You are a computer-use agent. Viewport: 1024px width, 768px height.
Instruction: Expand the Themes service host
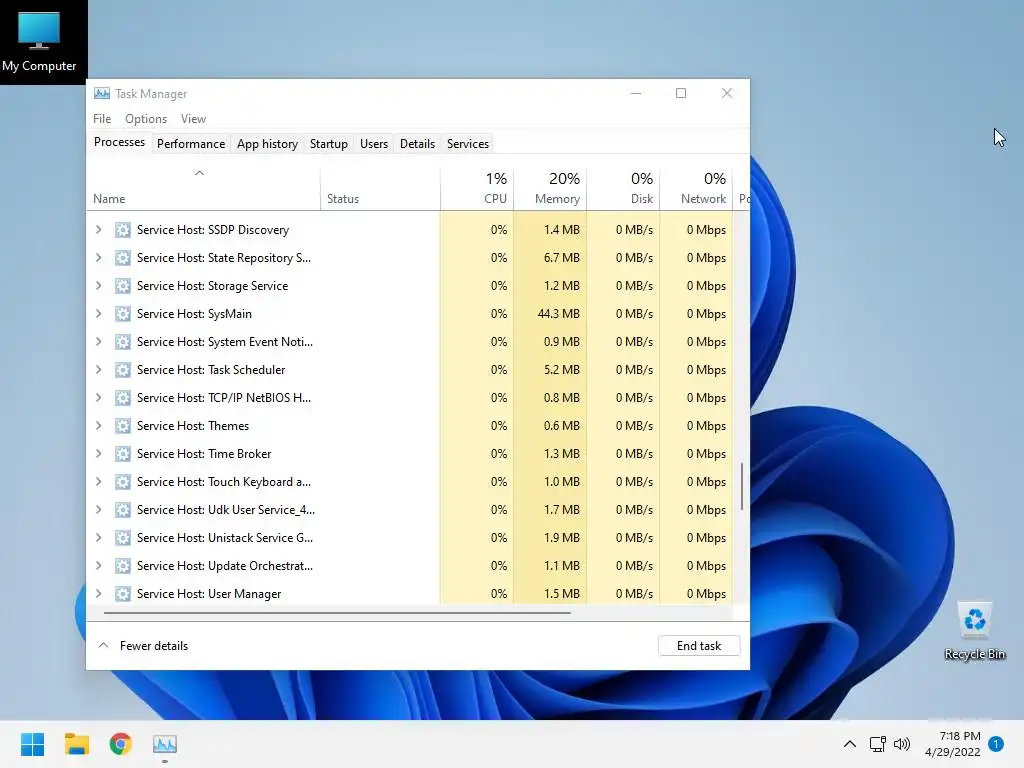pos(99,426)
